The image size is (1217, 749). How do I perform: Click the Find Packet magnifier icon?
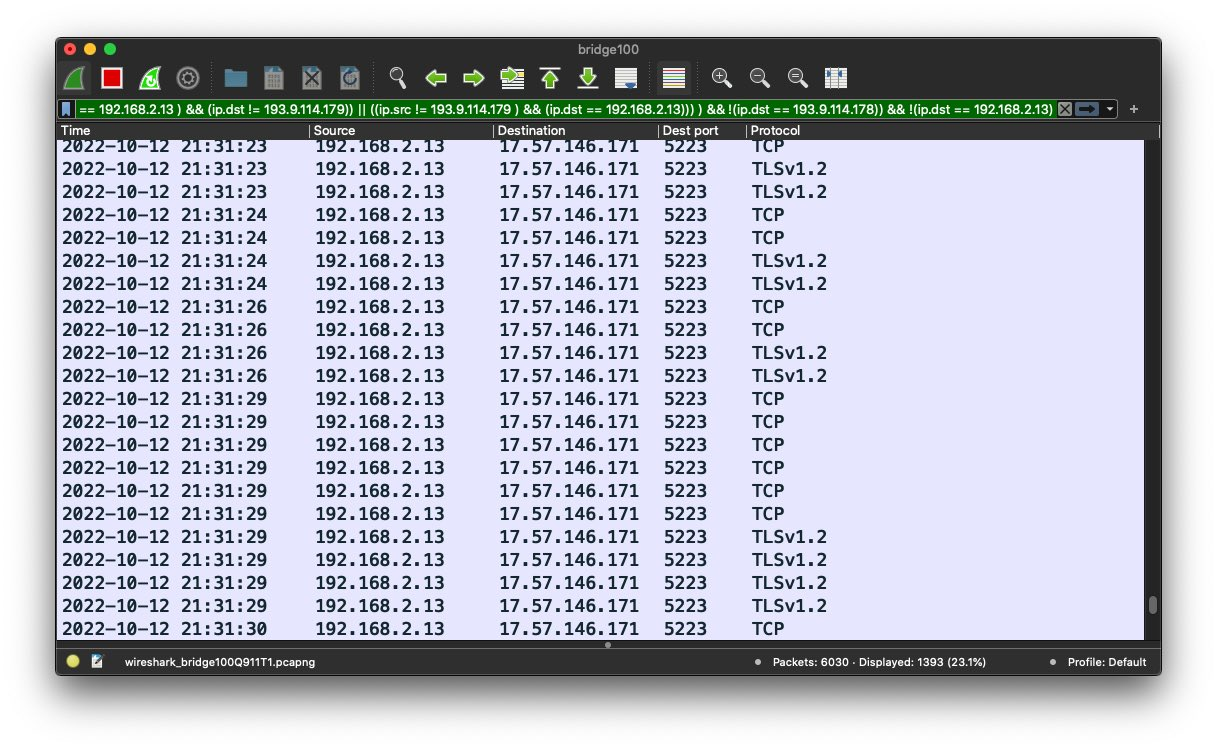coord(398,78)
